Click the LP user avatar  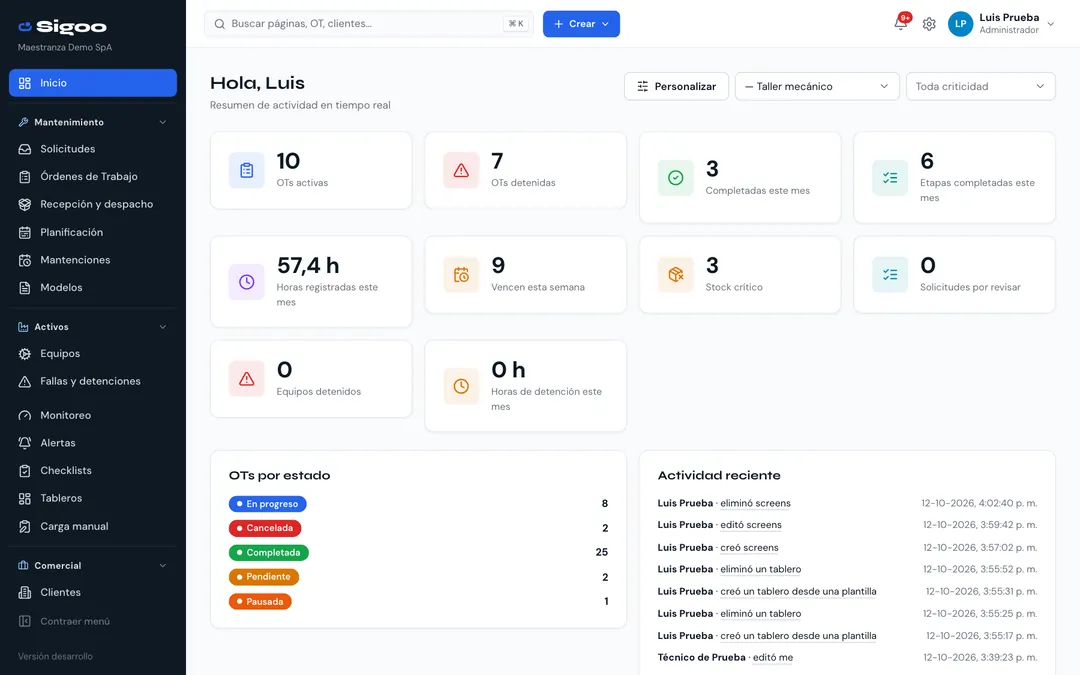pos(960,24)
